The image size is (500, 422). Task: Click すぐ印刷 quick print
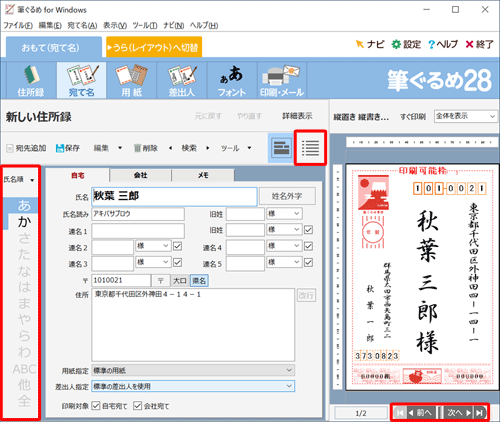tap(413, 117)
